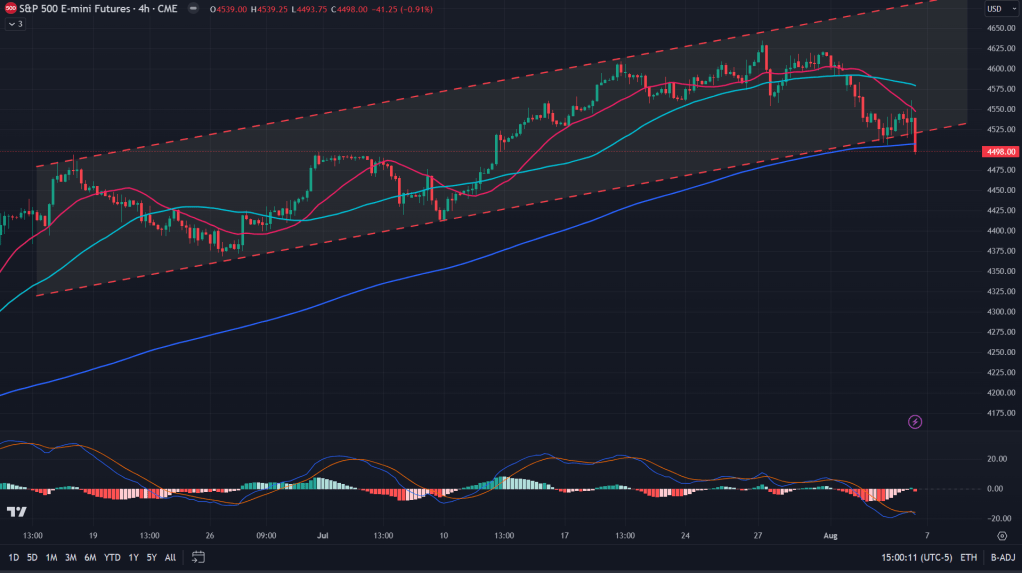Toggle the ETH extended trading hours session

968,557
